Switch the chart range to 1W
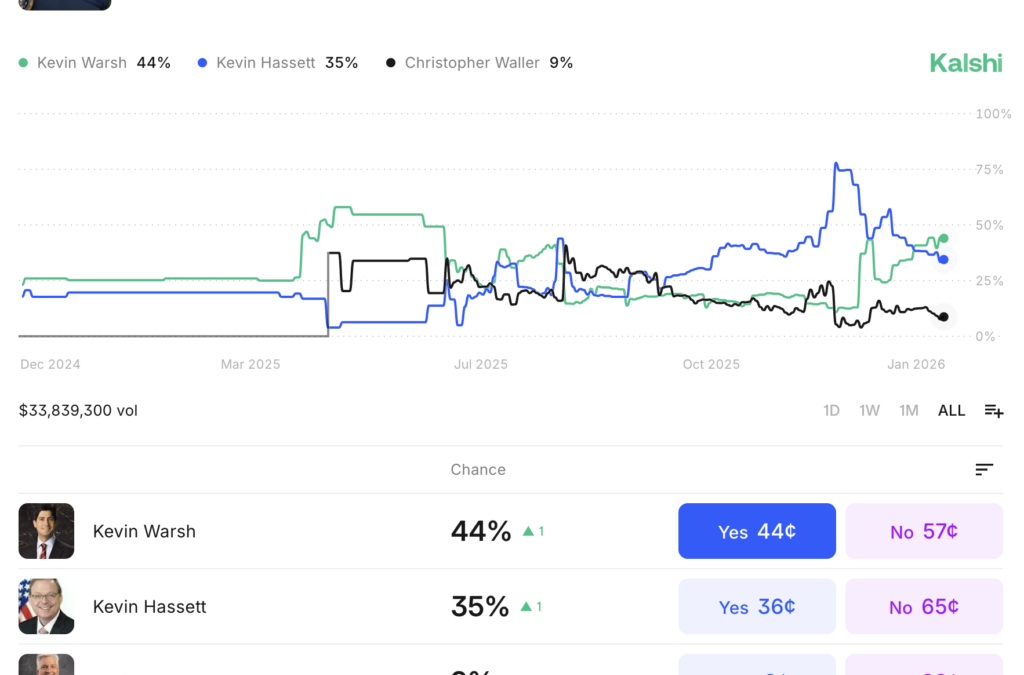 tap(869, 411)
